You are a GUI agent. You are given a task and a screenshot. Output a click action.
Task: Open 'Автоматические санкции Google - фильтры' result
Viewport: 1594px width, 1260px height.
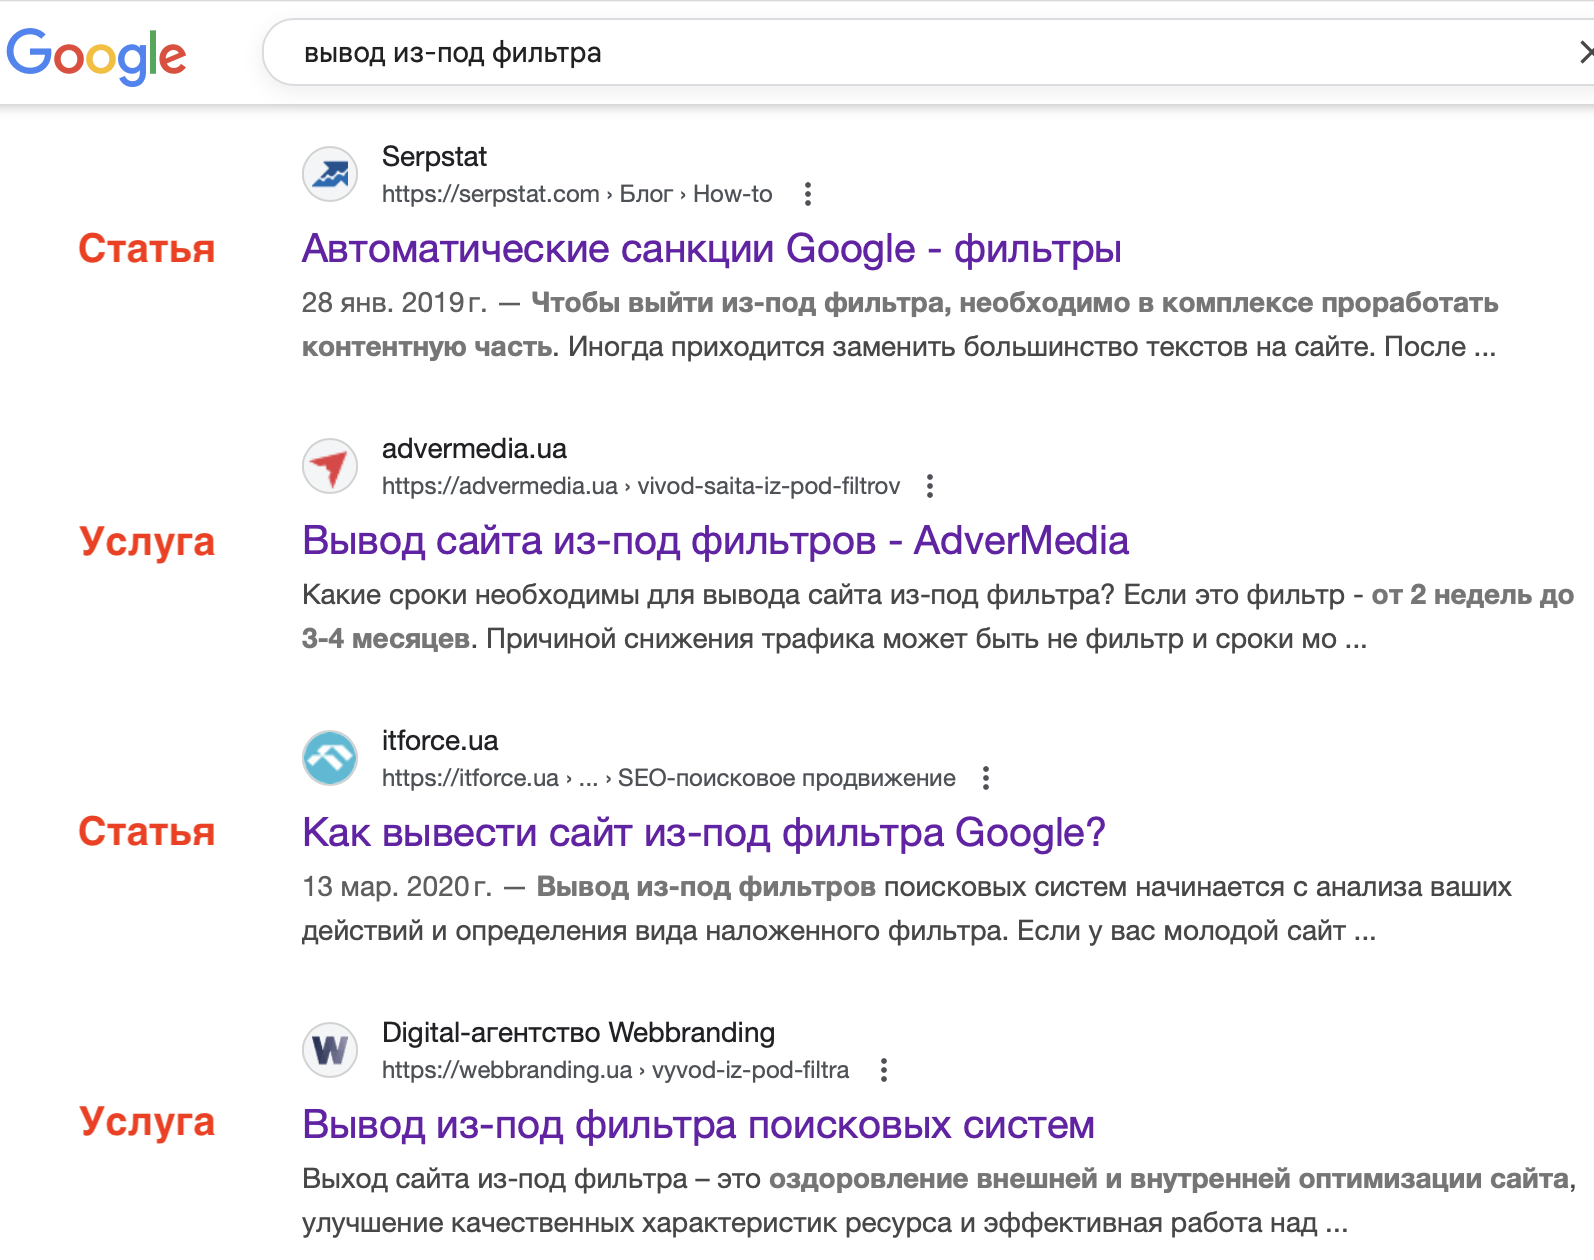(x=711, y=249)
